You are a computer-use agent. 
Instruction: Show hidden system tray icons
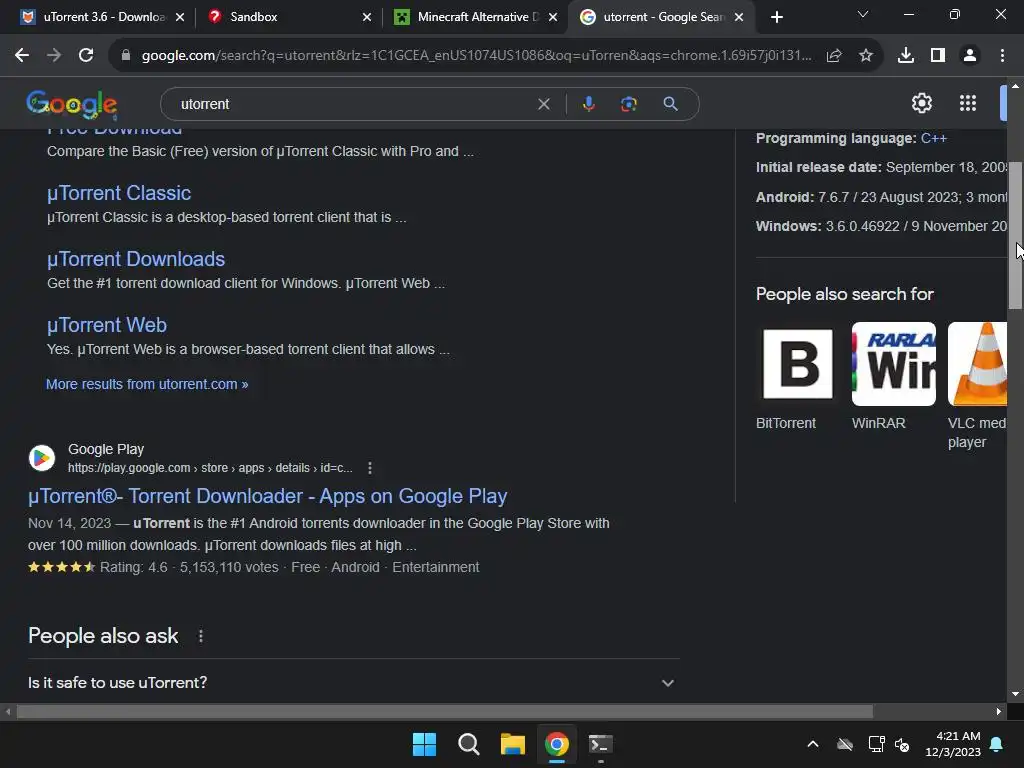(x=813, y=744)
